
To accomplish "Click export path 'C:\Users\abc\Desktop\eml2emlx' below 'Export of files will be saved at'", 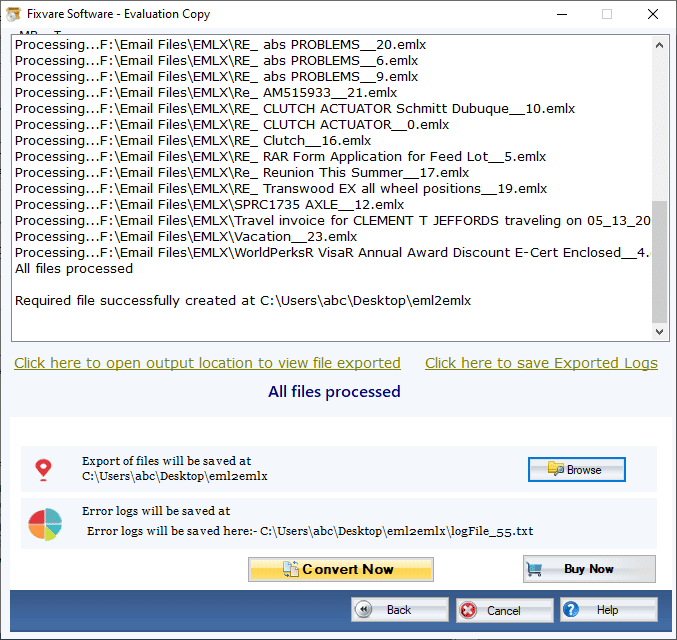I will pyautogui.click(x=175, y=476).
